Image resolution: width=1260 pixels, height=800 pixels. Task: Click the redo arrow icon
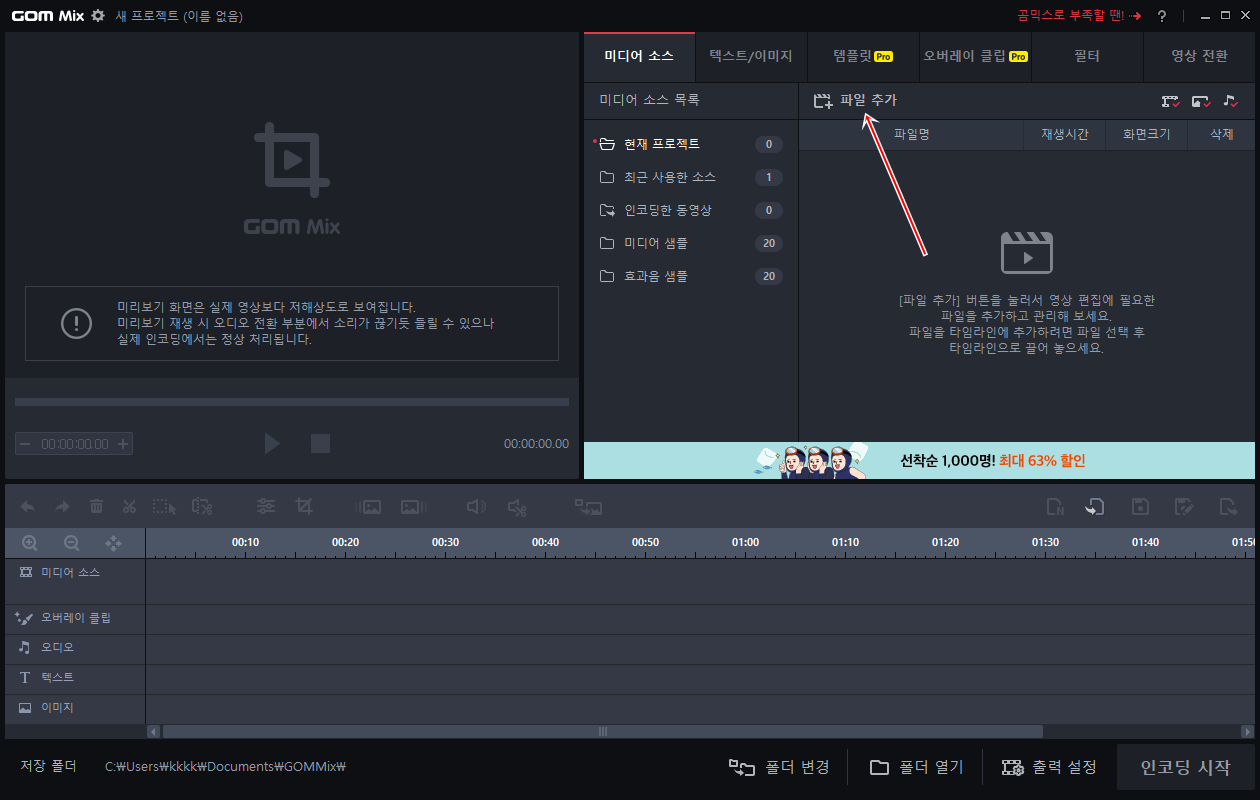(x=62, y=507)
